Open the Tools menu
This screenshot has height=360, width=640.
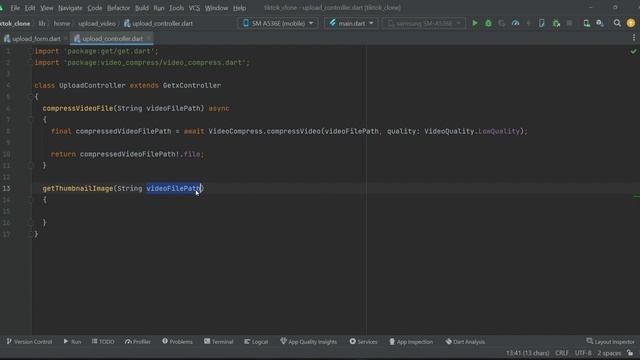[x=176, y=8]
